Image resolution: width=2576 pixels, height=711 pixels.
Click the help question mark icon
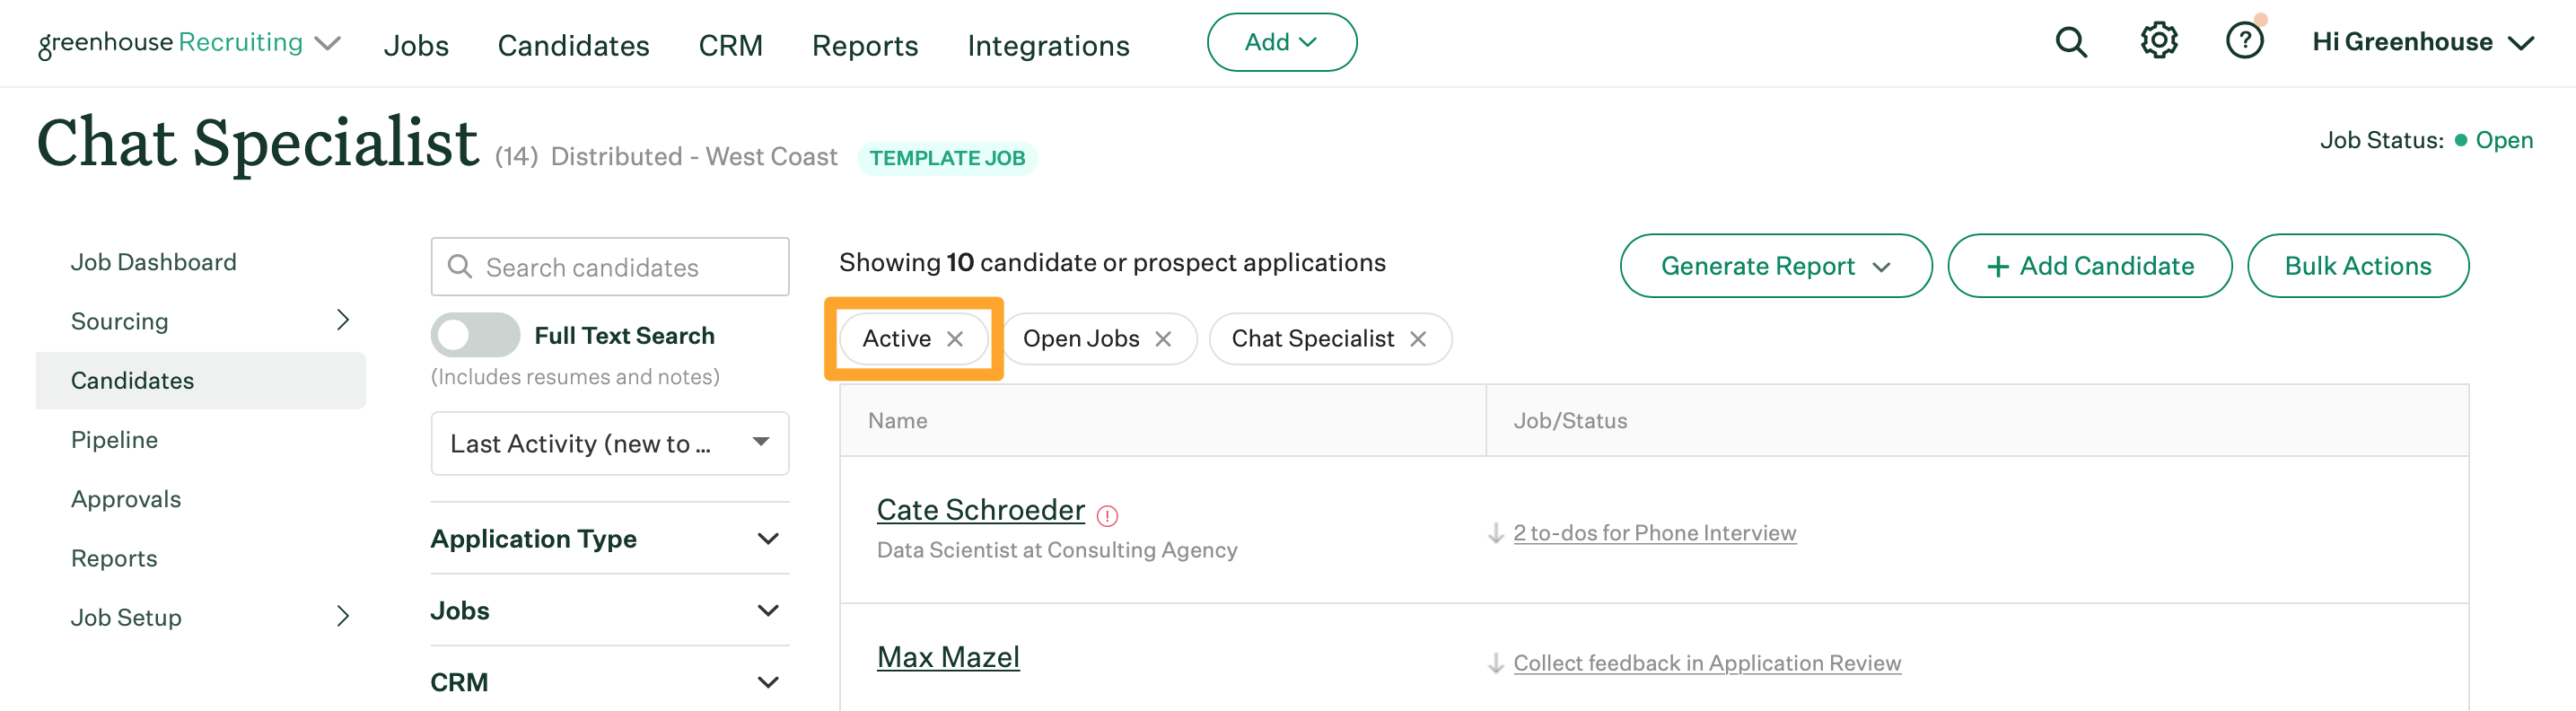2245,41
